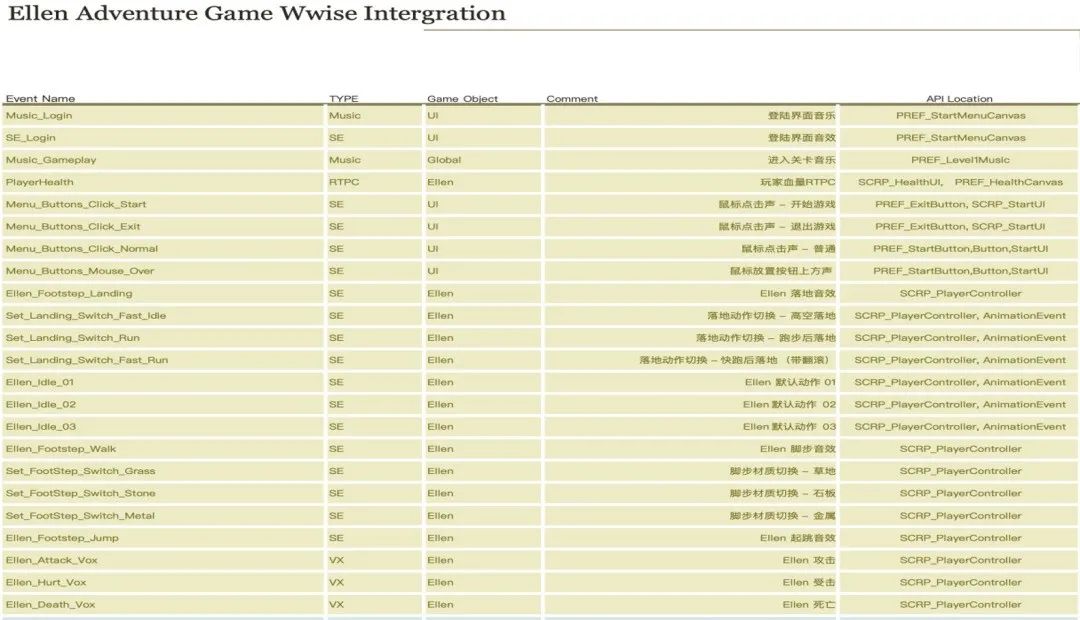This screenshot has height=620, width=1080.
Task: Click the comment 'Ellen 起跳音效'
Action: (x=797, y=538)
